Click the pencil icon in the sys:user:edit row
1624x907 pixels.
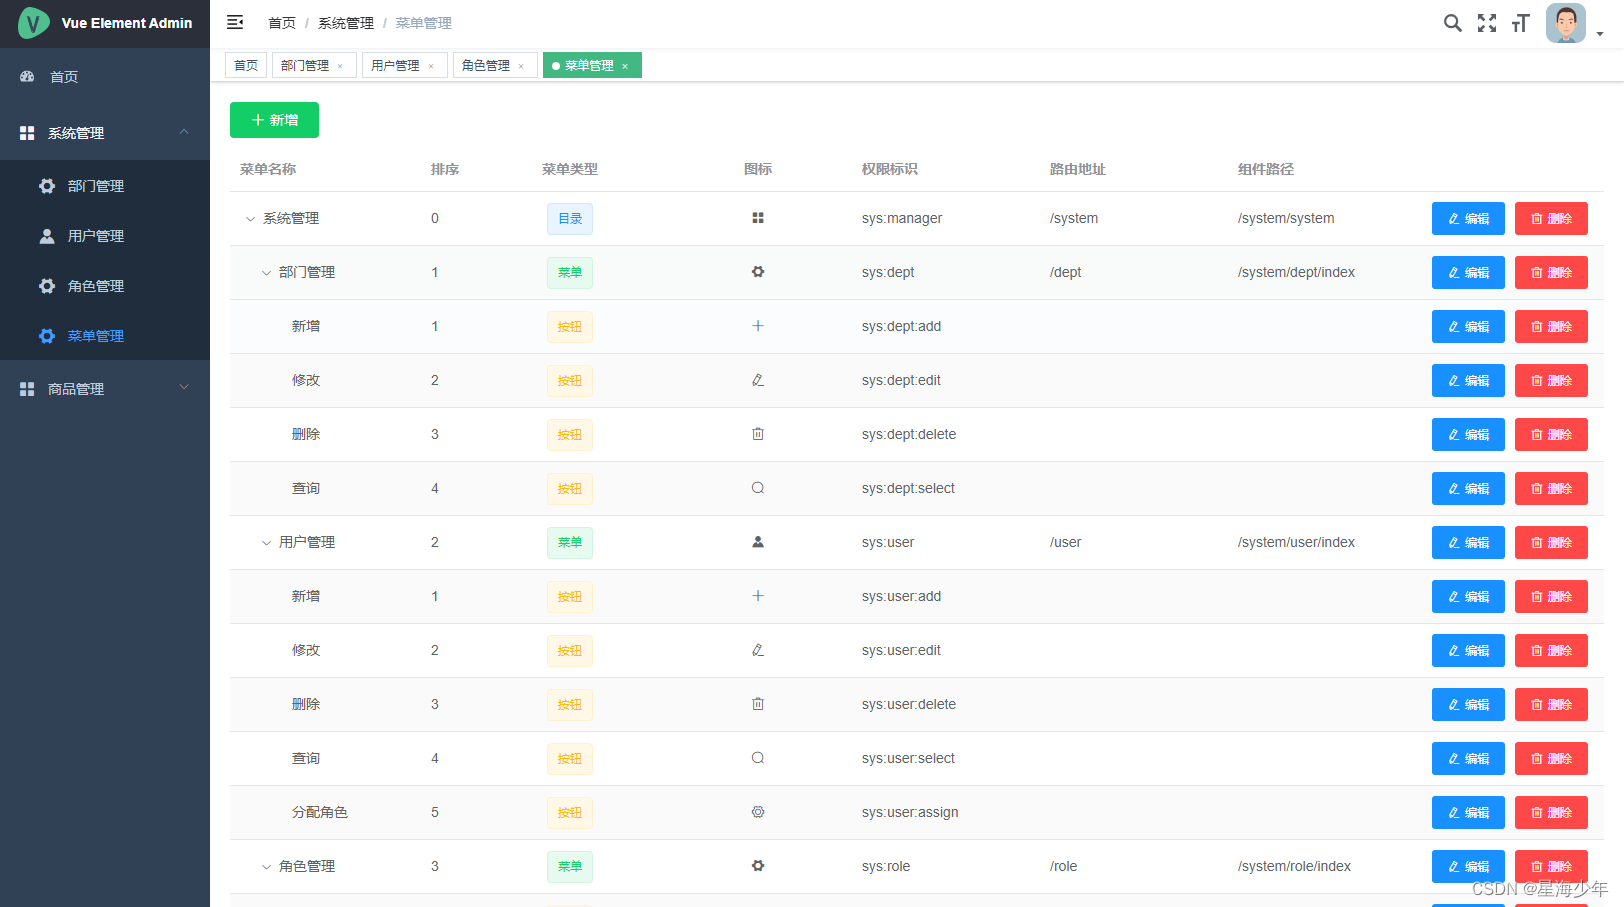click(758, 650)
